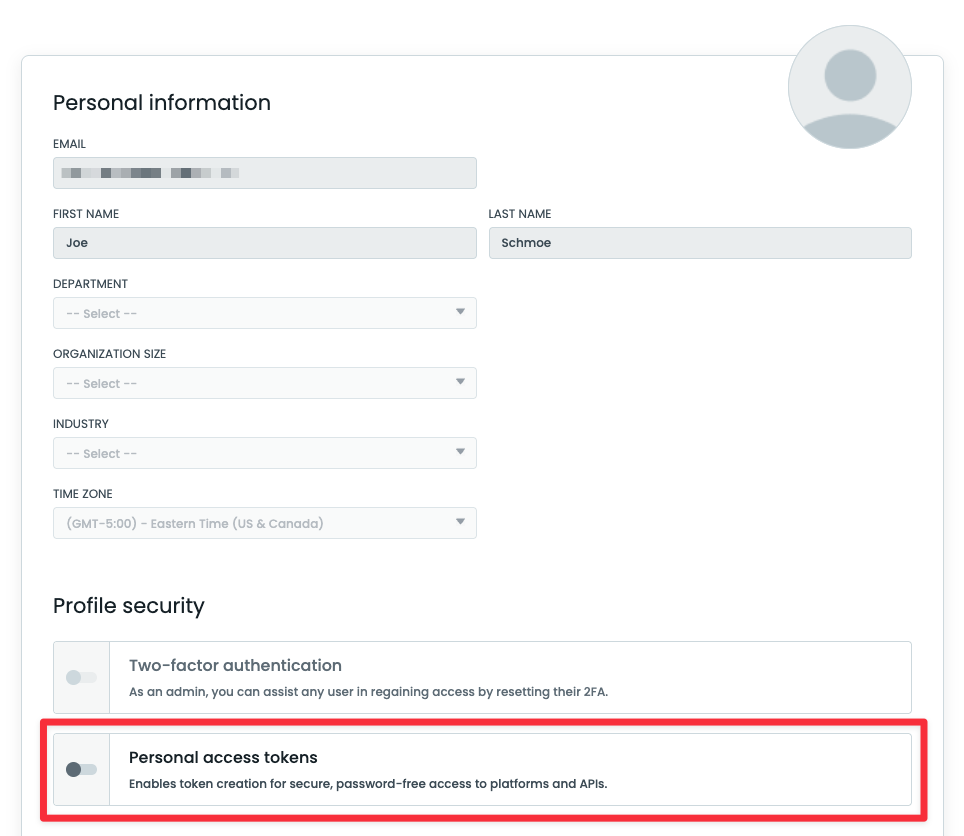The height and width of the screenshot is (836, 964).
Task: Click the token creation description text
Action: tap(368, 784)
